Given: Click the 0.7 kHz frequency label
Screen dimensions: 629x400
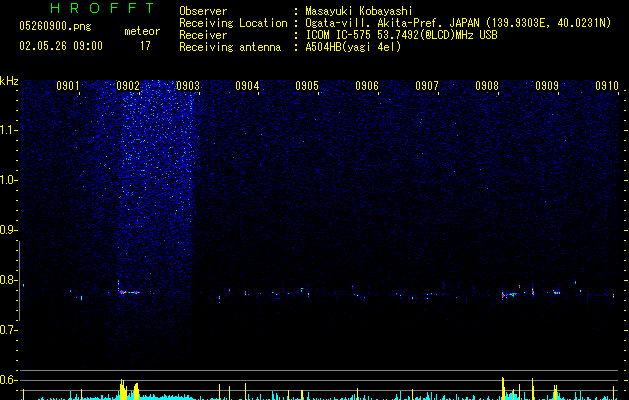Looking at the screenshot, I should click(x=9, y=330).
